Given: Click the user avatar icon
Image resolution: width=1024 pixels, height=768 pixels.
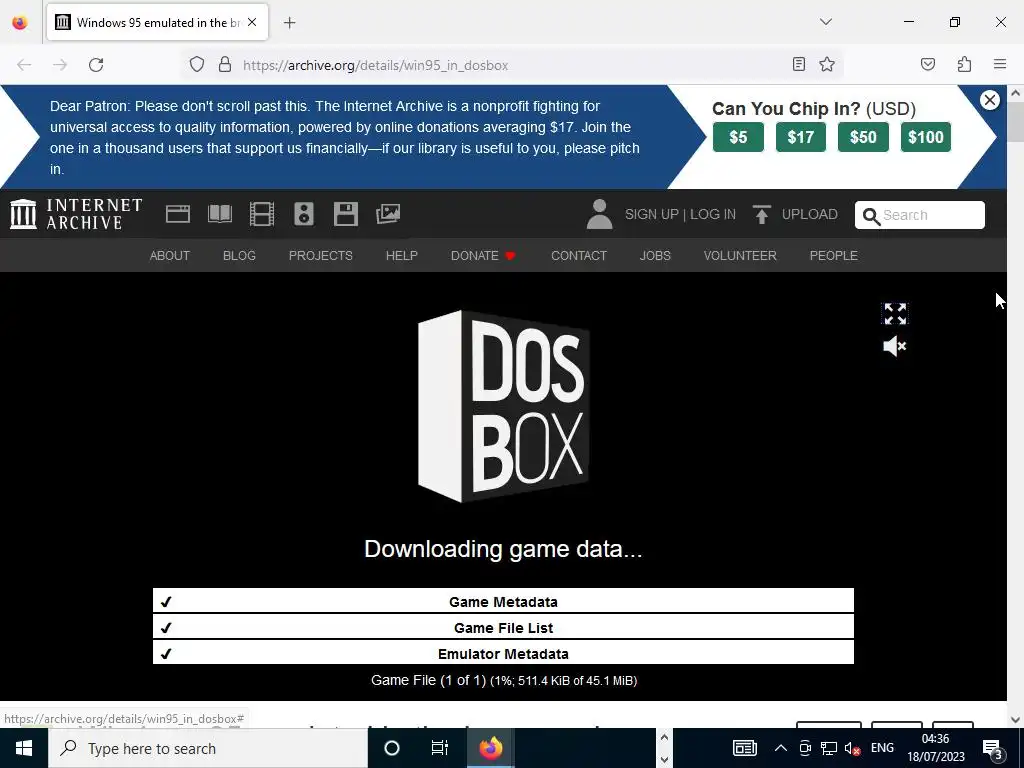Looking at the screenshot, I should 600,214.
